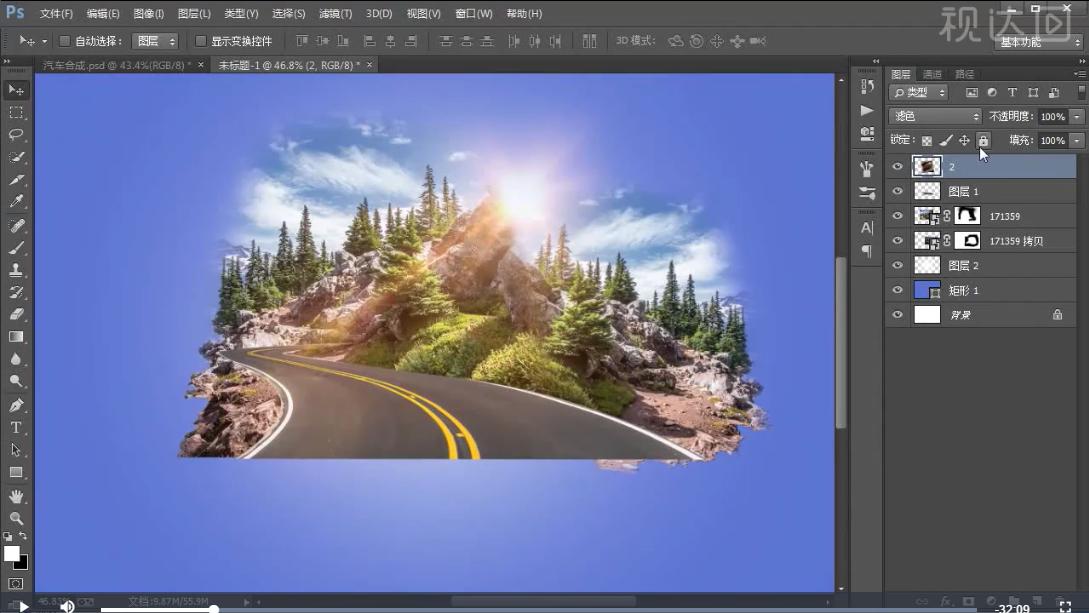The image size is (1089, 613).
Task: Select the 171359 拷贝 layer
Action: pyautogui.click(x=1017, y=241)
